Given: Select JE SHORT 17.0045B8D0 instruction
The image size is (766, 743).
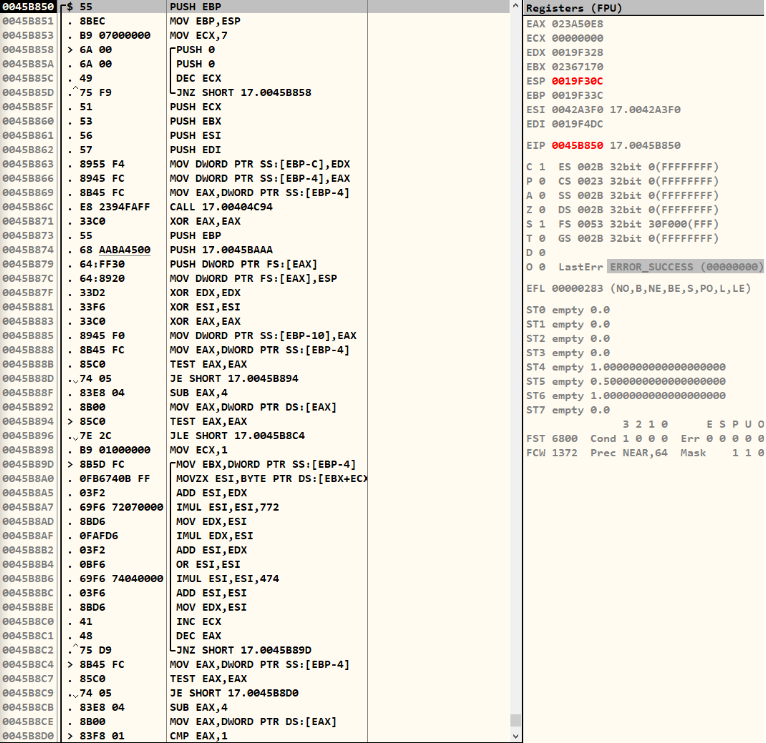Looking at the screenshot, I should point(234,693).
